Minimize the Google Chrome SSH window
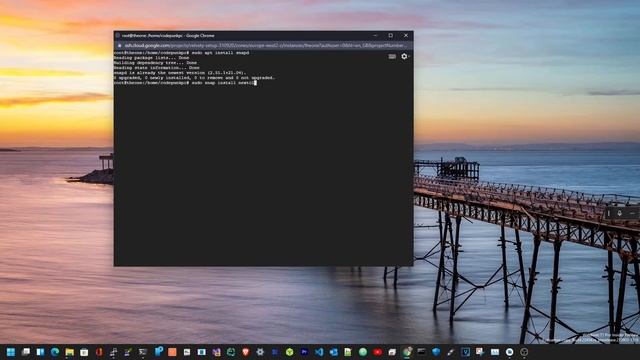Screen dimensions: 640x360 pyautogui.click(x=375, y=36)
